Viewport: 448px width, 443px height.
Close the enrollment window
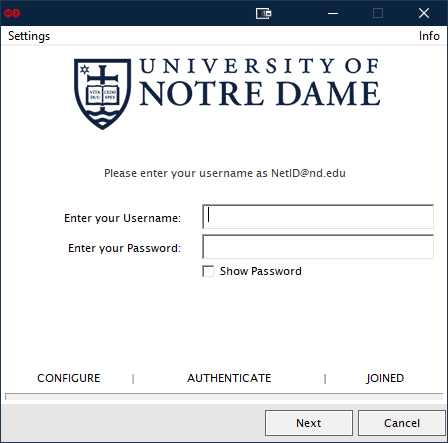(424, 13)
